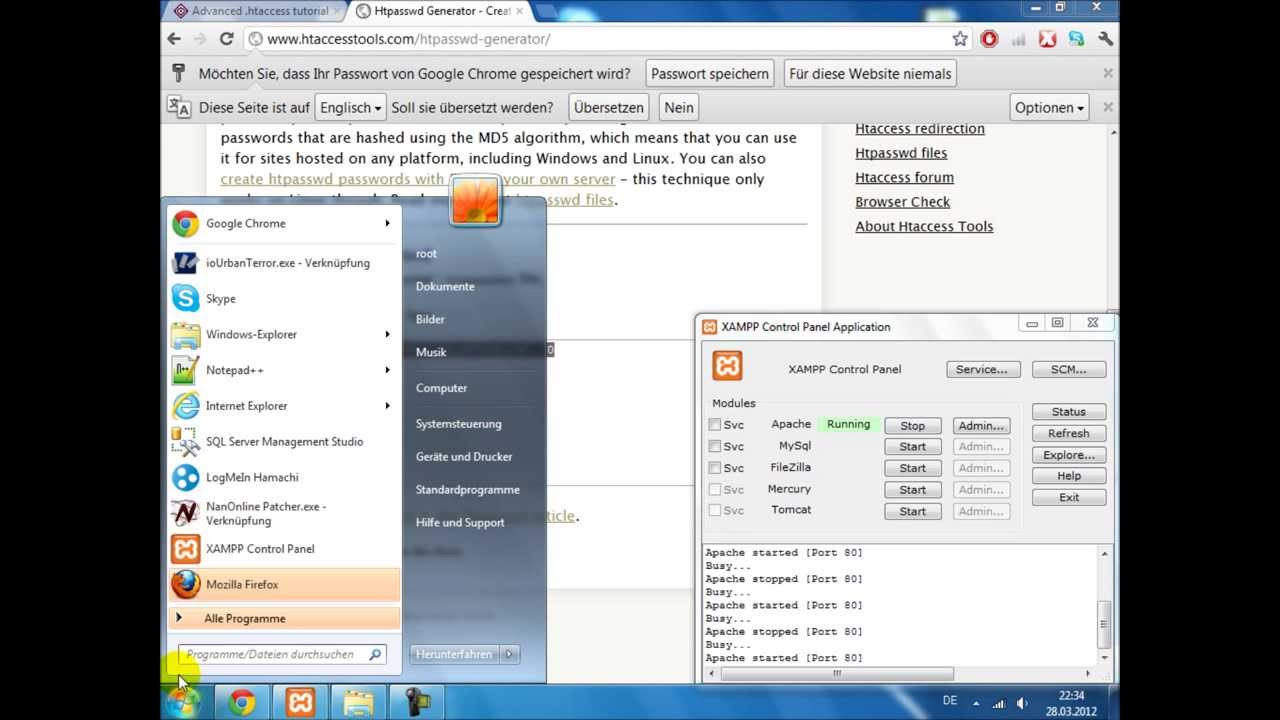
Task: Open Bilder in Start menu
Action: [430, 319]
